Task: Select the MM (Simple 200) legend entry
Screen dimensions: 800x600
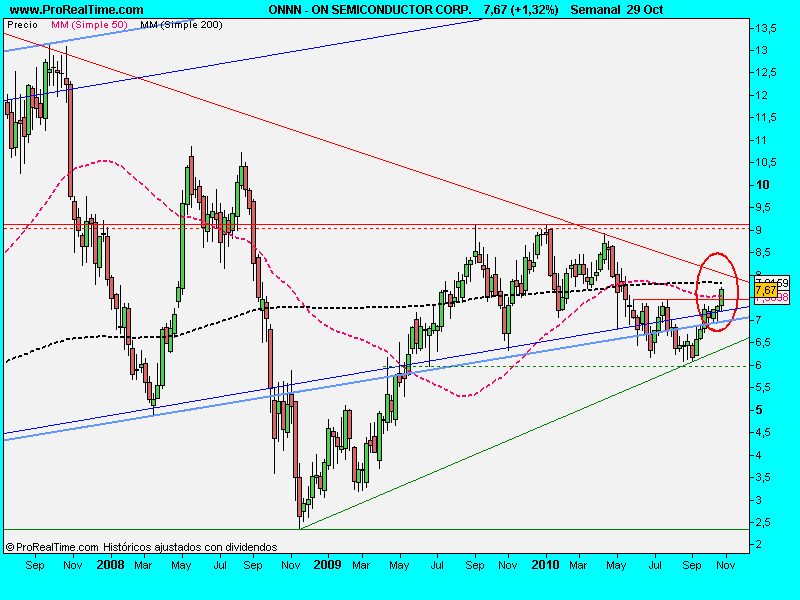Action: [x=181, y=24]
